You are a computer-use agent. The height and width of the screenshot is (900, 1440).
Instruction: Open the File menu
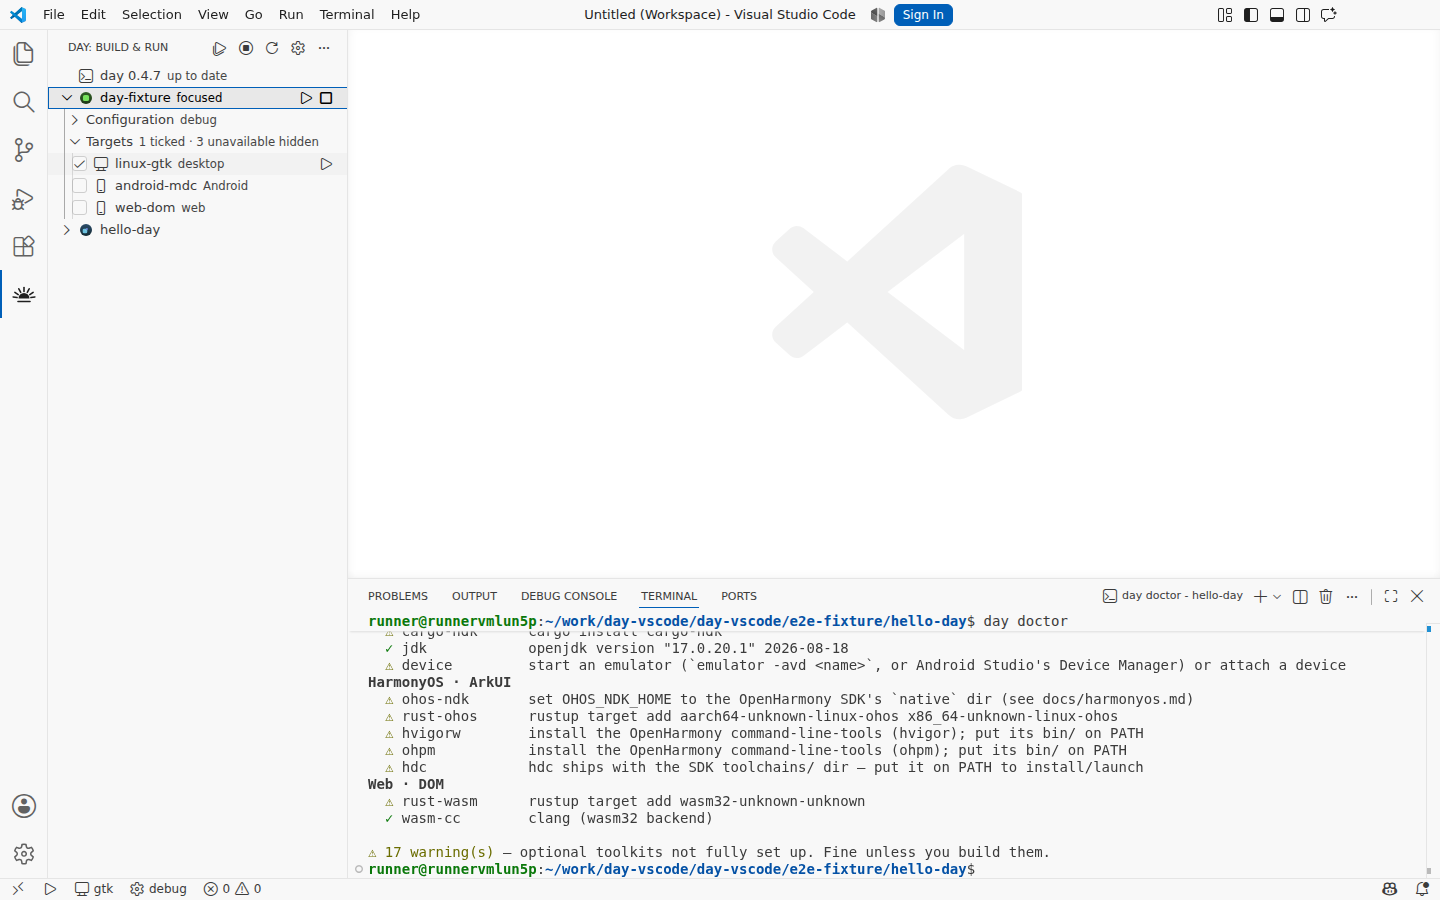coord(54,15)
